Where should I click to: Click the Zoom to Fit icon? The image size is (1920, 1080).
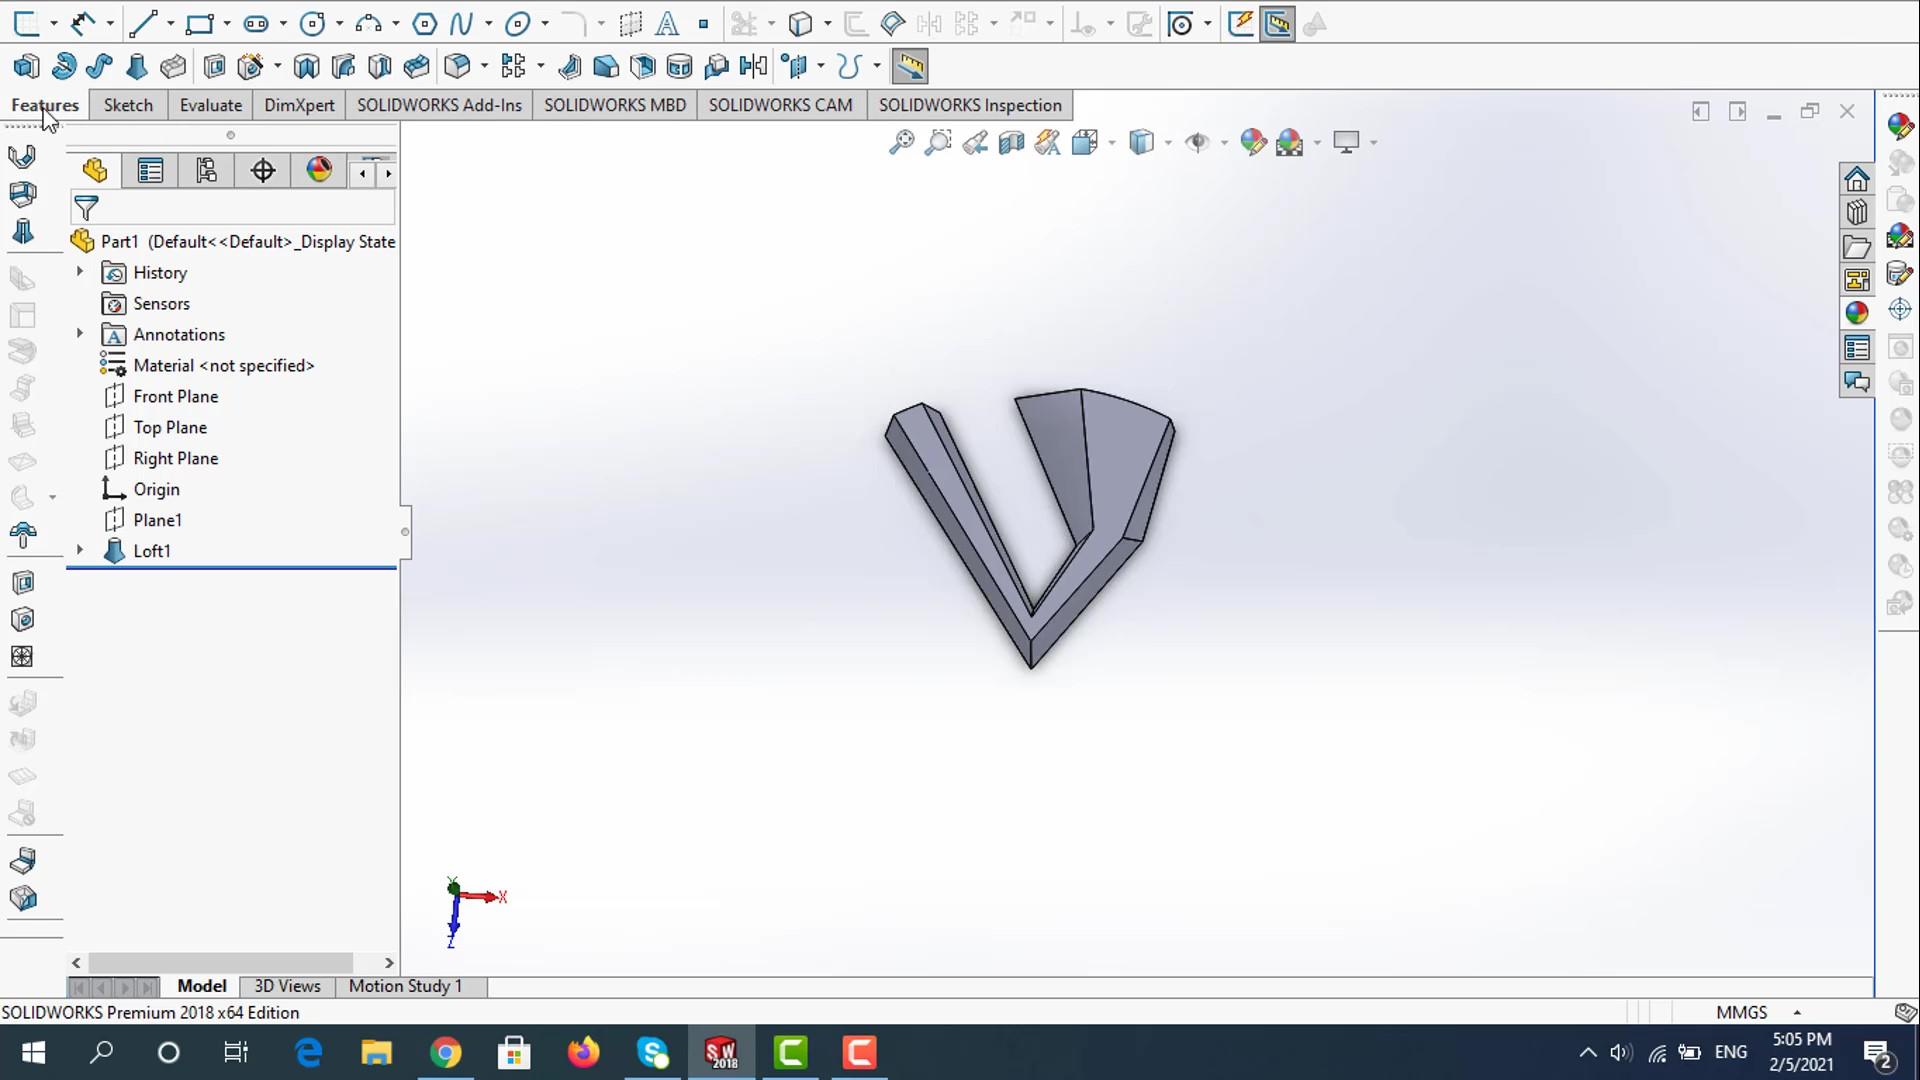click(901, 142)
